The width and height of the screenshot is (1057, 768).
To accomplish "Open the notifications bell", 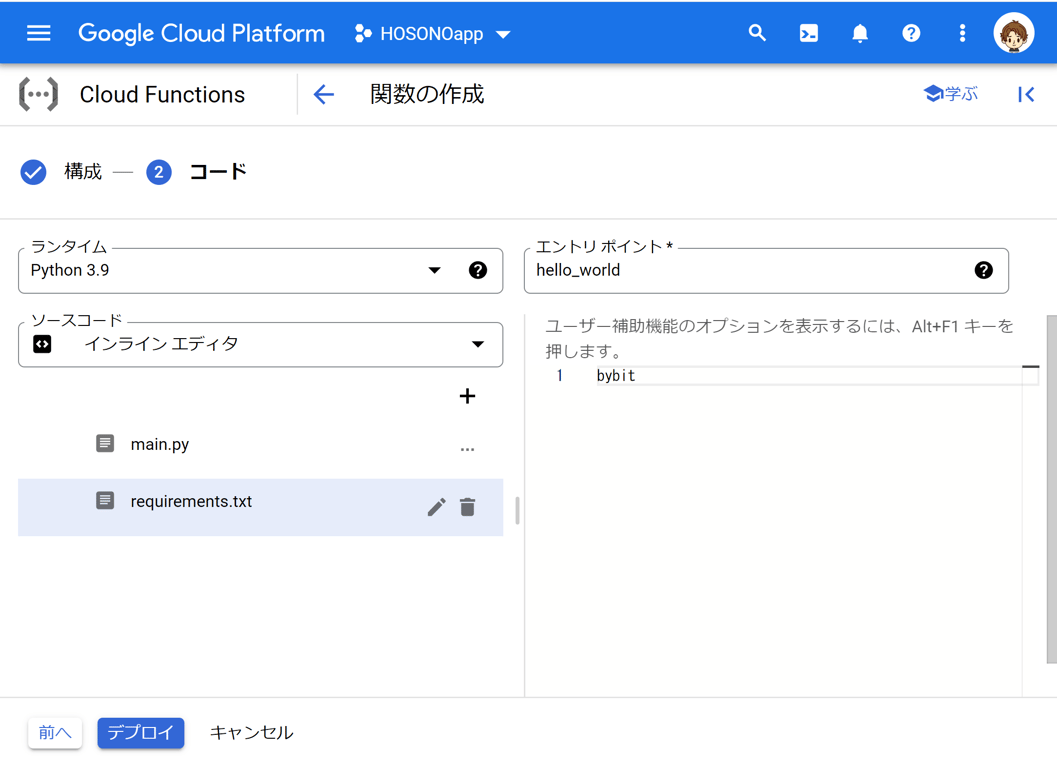I will (x=860, y=33).
